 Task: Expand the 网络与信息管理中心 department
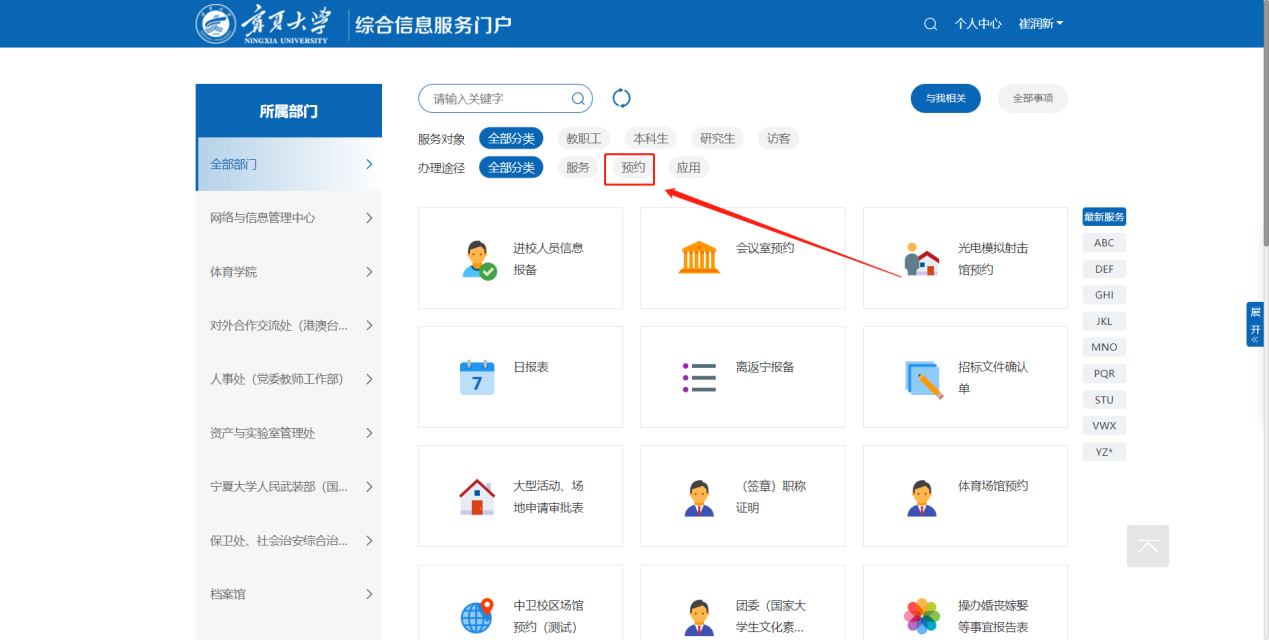click(x=289, y=218)
